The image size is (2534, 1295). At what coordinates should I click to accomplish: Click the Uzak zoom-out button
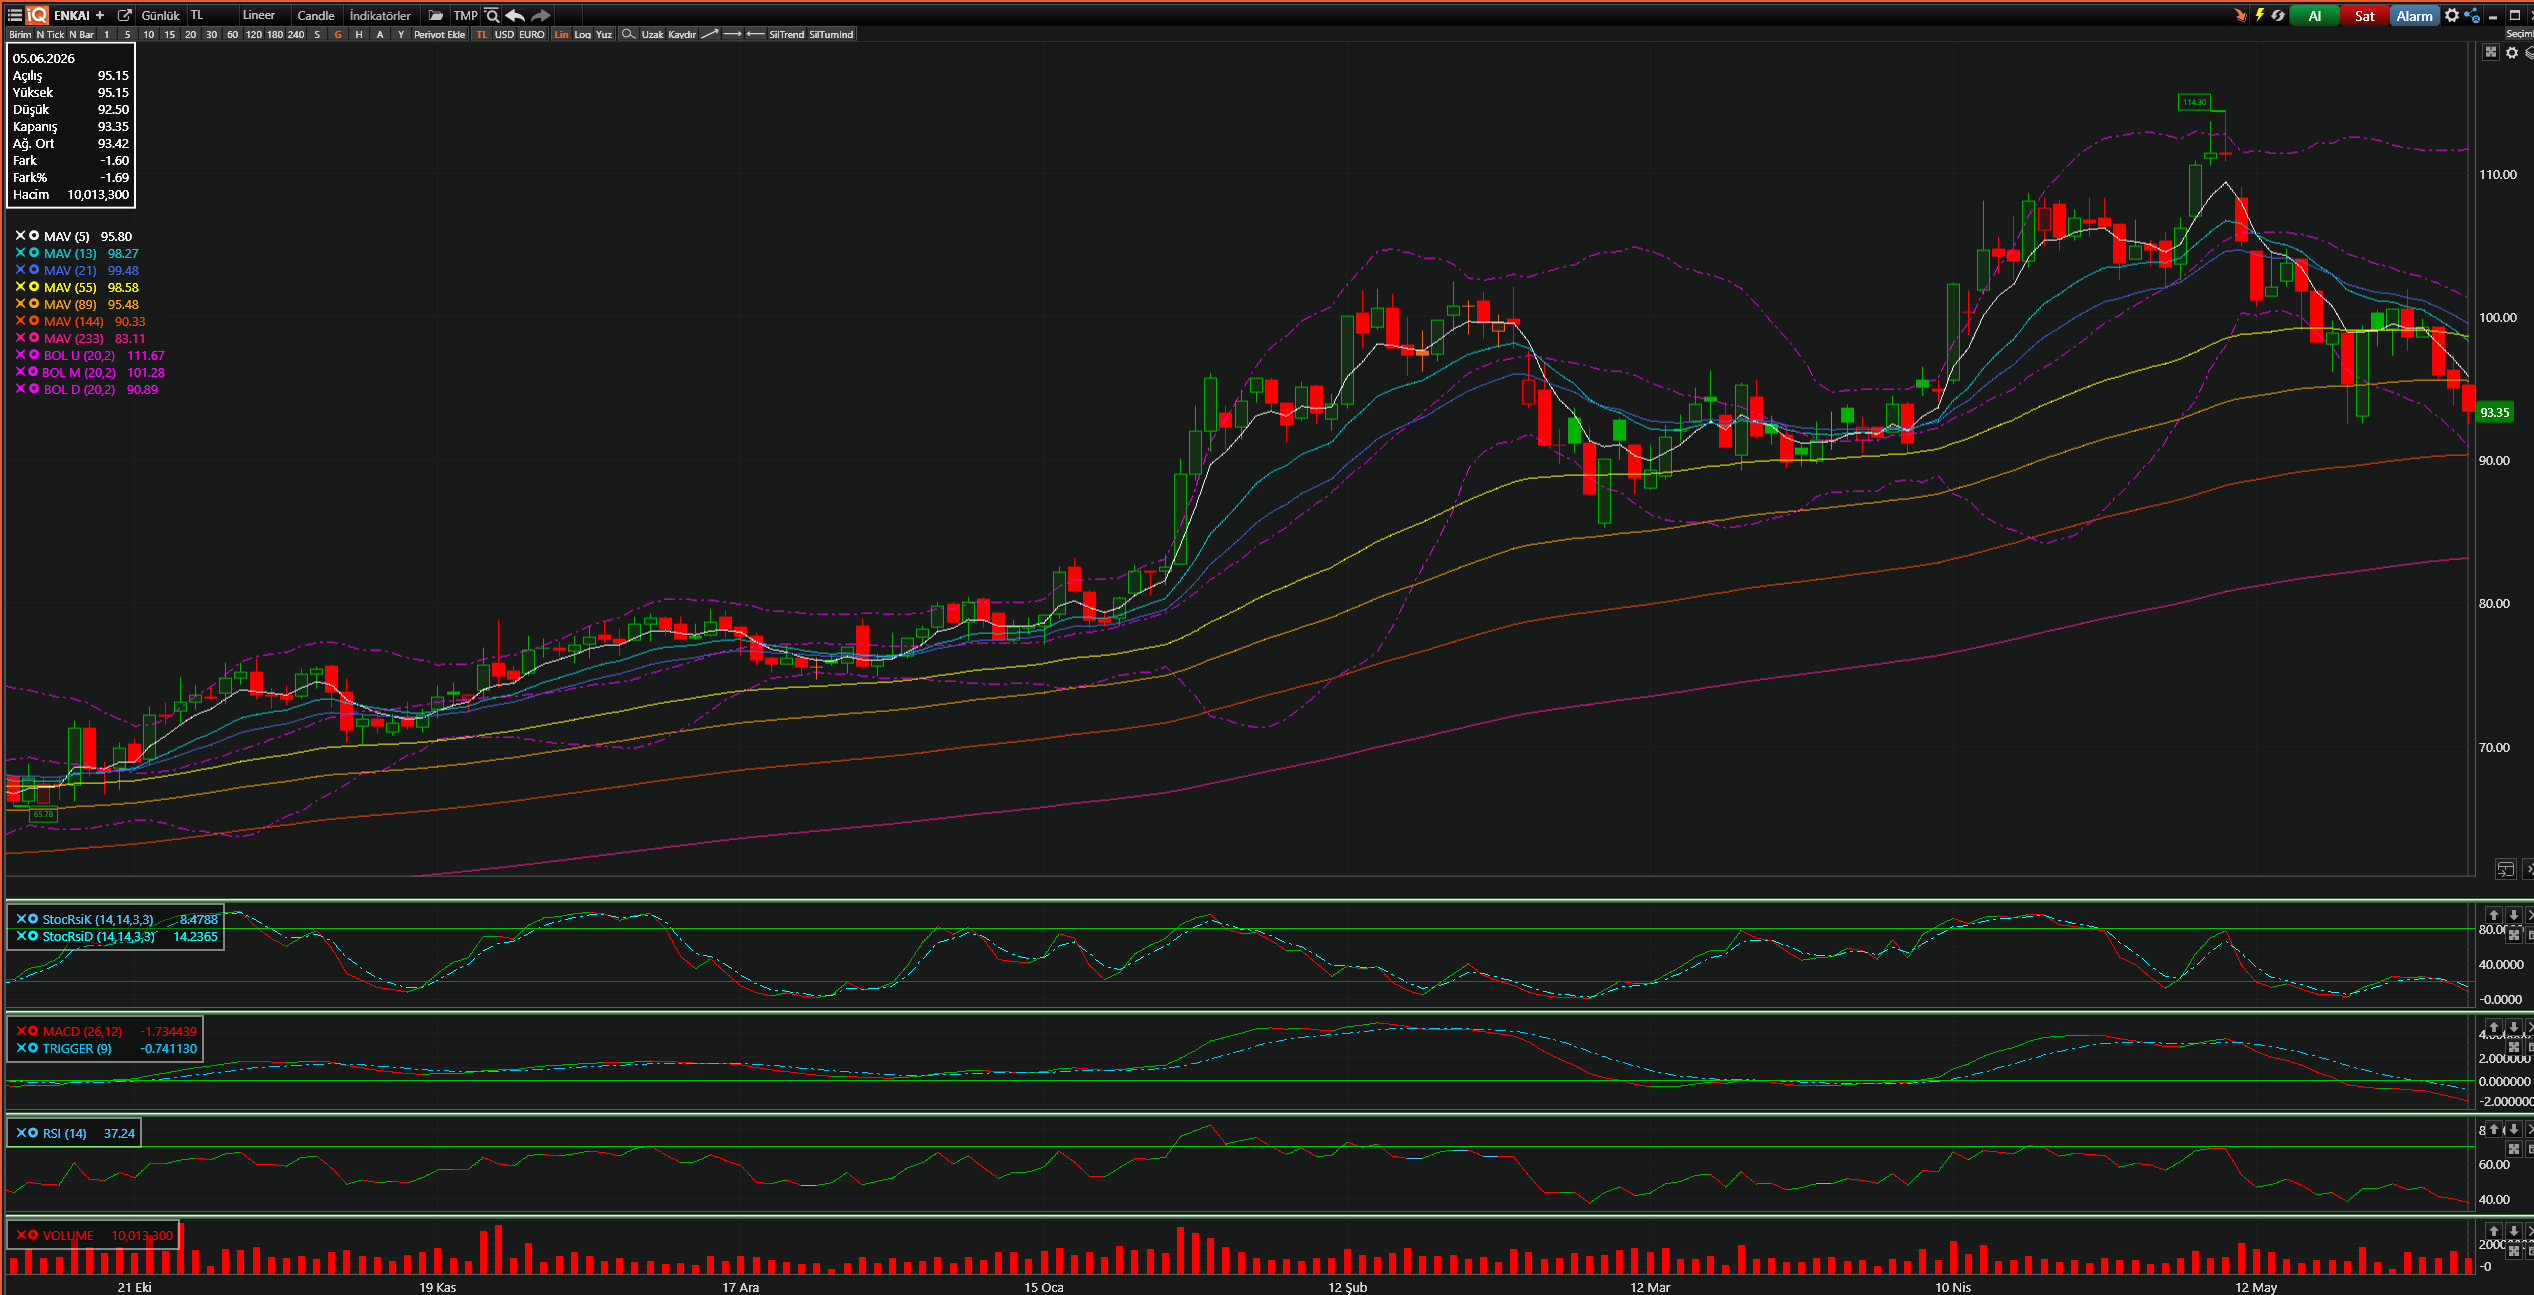[652, 34]
